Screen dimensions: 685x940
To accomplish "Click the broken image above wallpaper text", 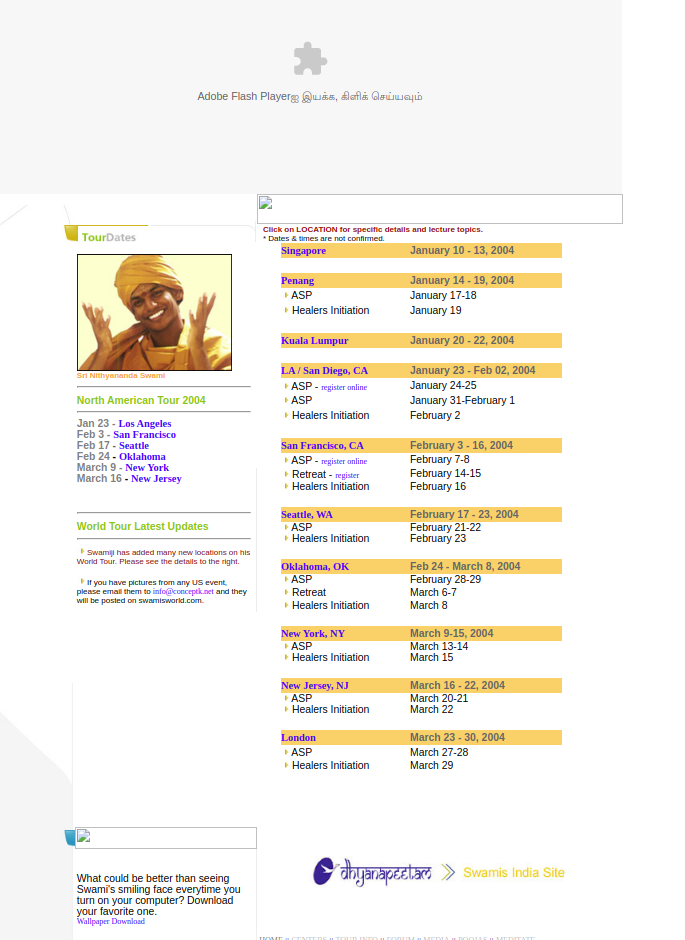I will [166, 838].
